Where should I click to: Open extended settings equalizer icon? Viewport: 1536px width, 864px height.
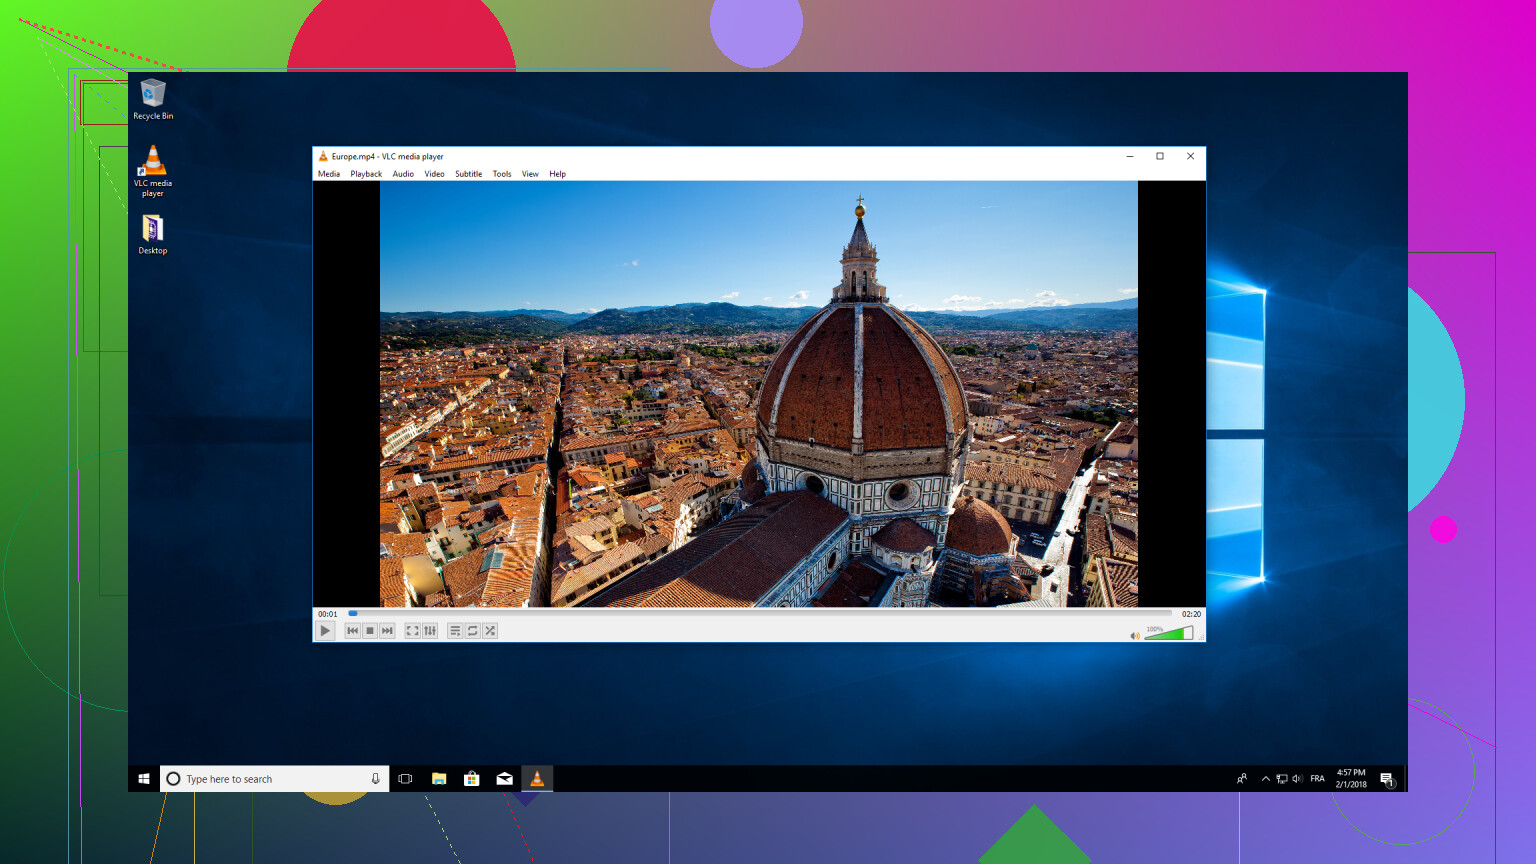[x=430, y=631]
